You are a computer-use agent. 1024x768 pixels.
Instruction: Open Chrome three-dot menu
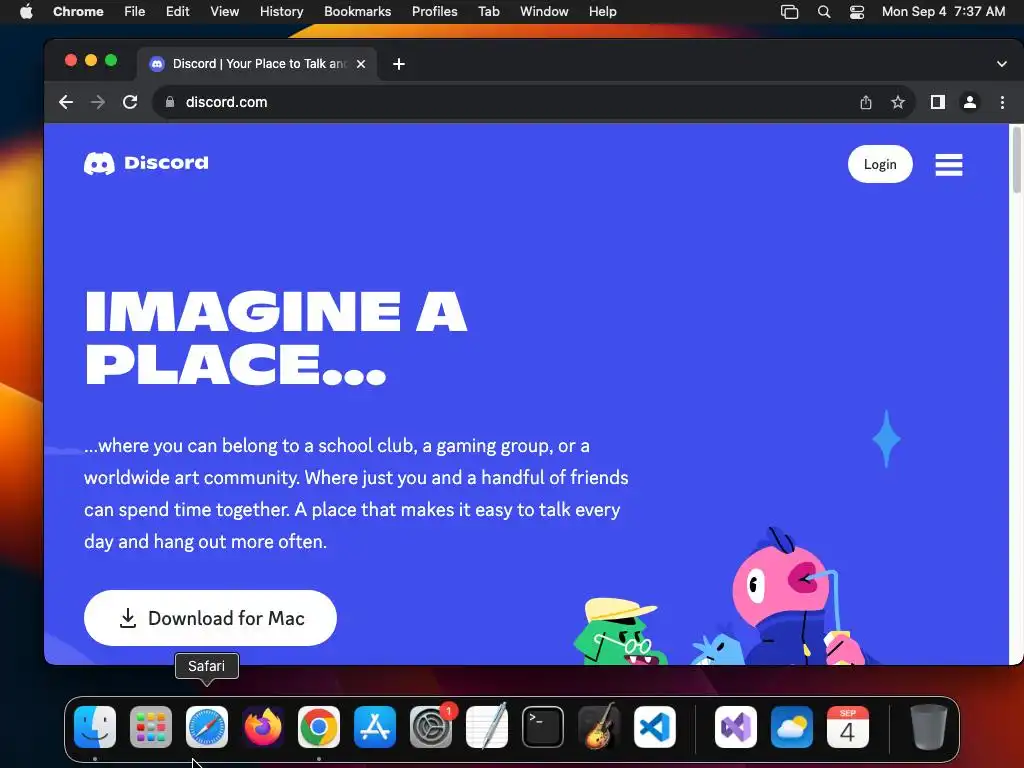click(1002, 102)
